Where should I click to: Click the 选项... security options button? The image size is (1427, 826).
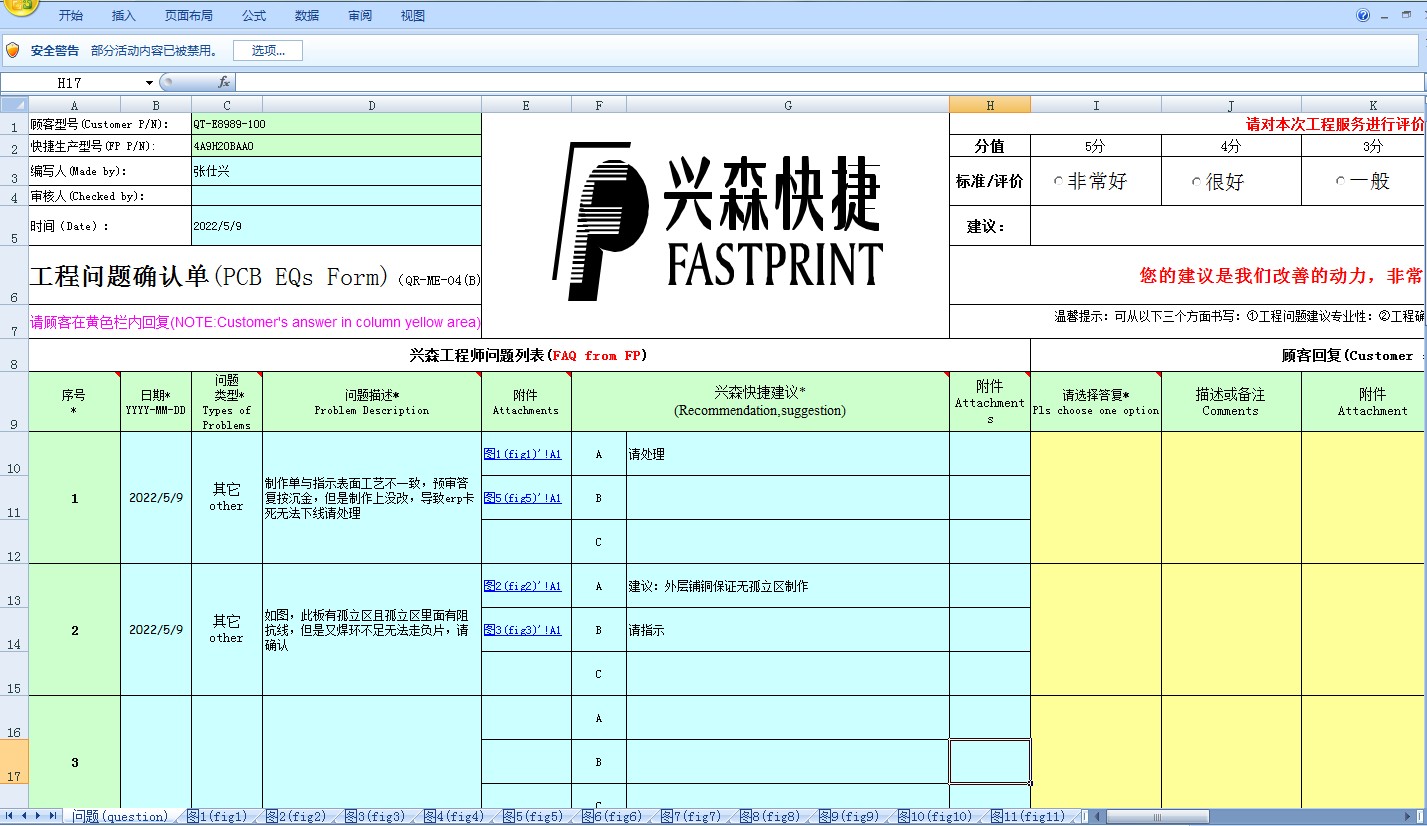pos(268,50)
